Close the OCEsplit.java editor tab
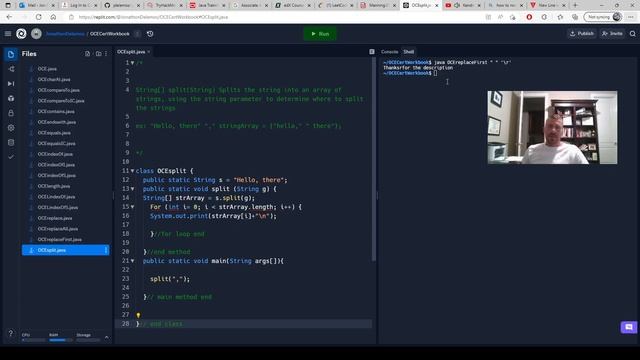 click(149, 52)
